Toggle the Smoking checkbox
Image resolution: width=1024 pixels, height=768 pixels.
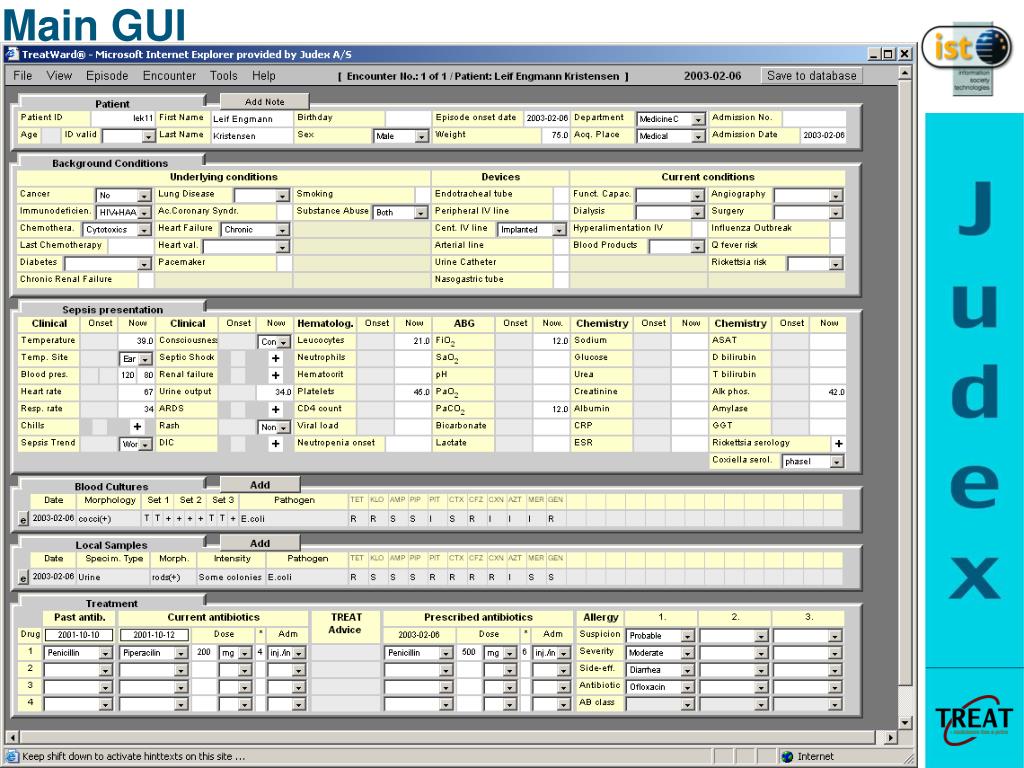tap(423, 195)
